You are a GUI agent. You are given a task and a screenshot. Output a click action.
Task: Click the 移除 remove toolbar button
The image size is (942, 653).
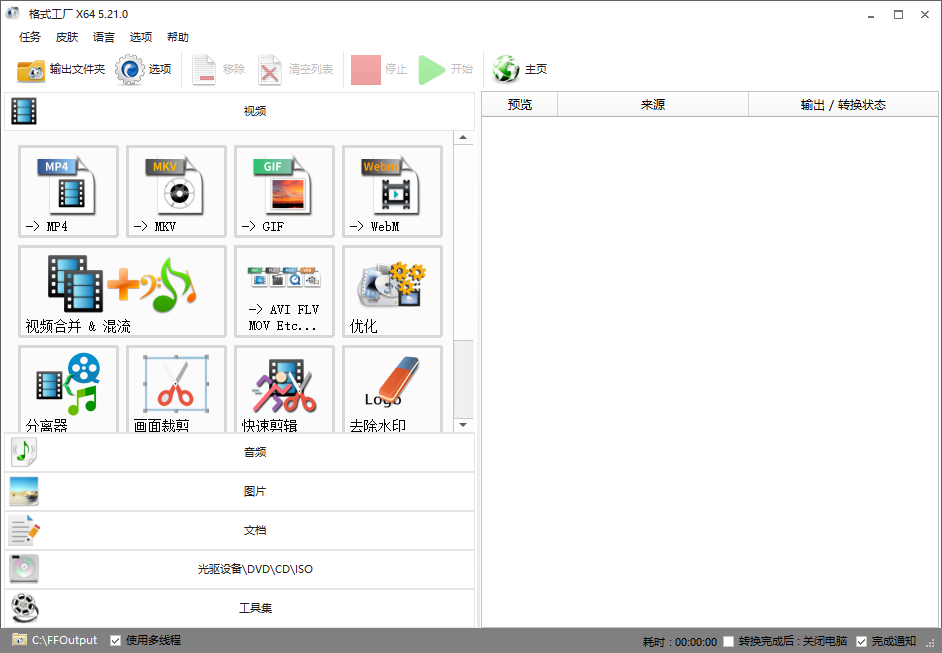coord(219,70)
